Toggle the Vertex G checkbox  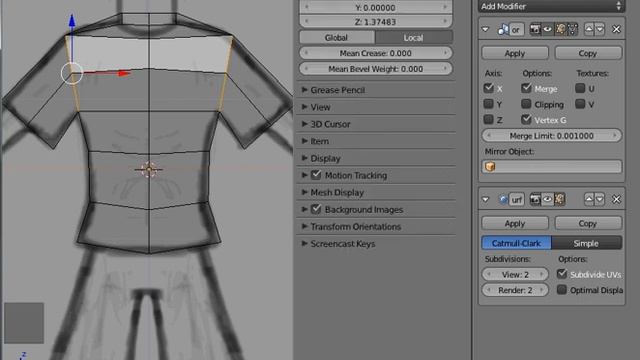(526, 119)
